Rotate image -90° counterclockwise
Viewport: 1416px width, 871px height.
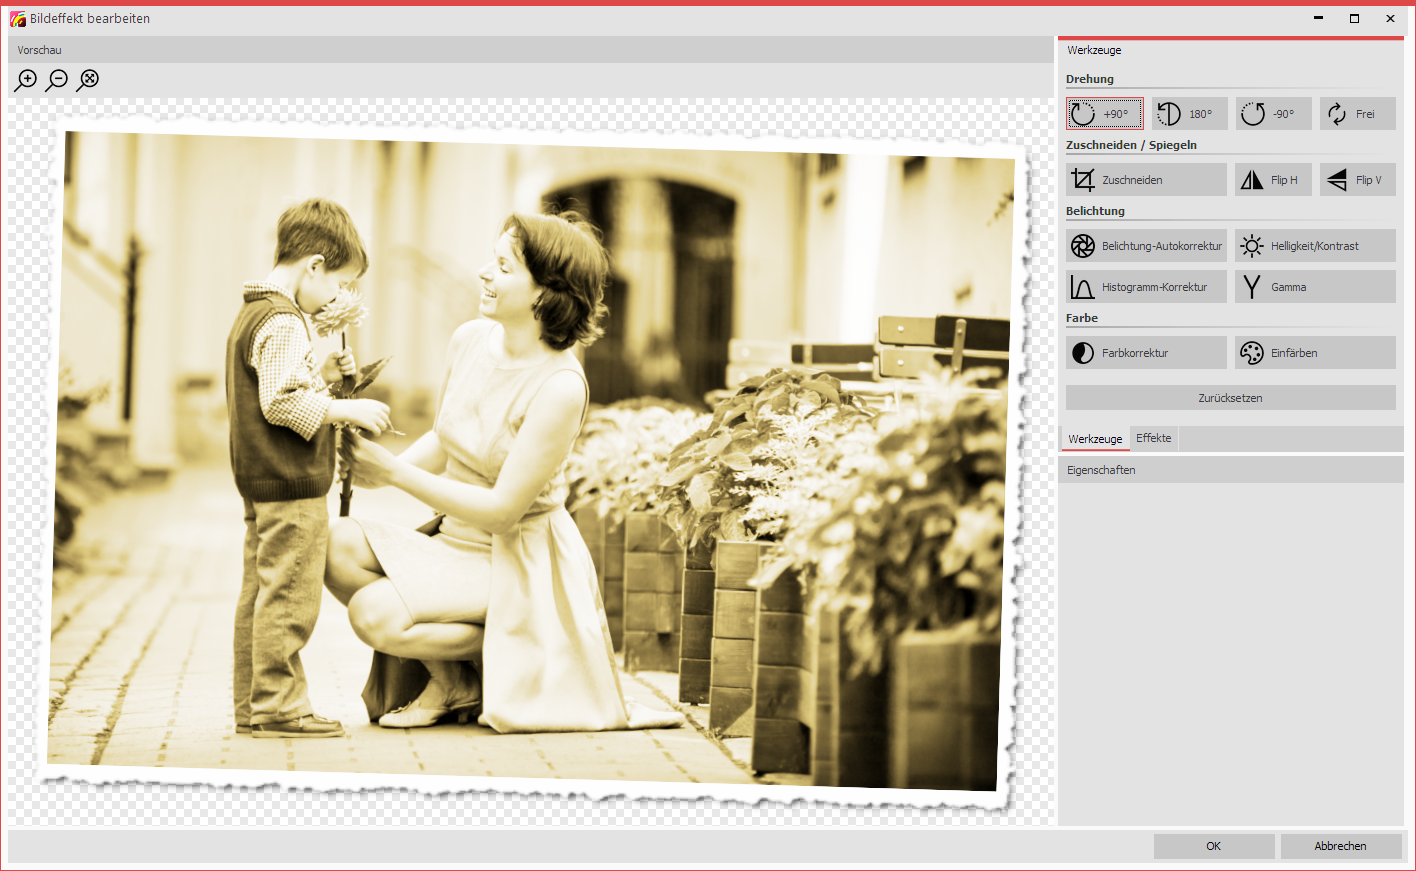pos(1273,114)
